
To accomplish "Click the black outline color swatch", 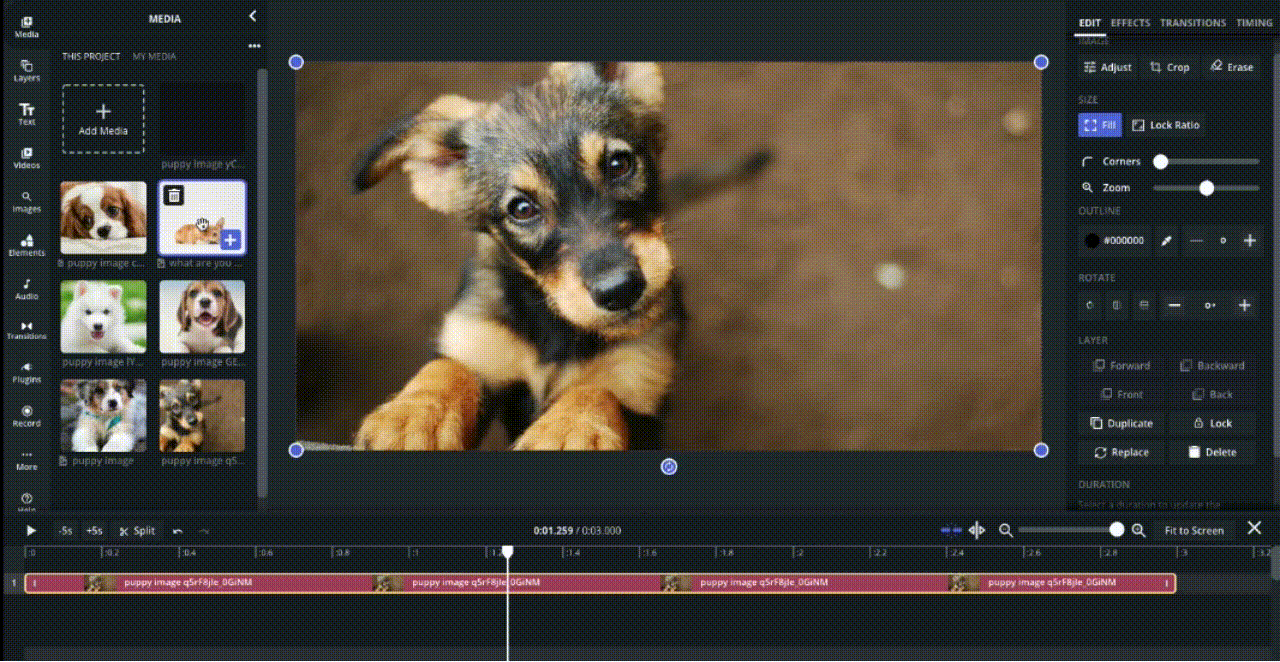I will [x=1092, y=241].
